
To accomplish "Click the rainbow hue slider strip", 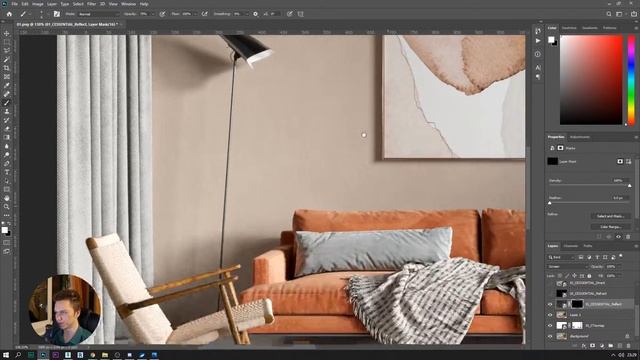I will (x=631, y=80).
